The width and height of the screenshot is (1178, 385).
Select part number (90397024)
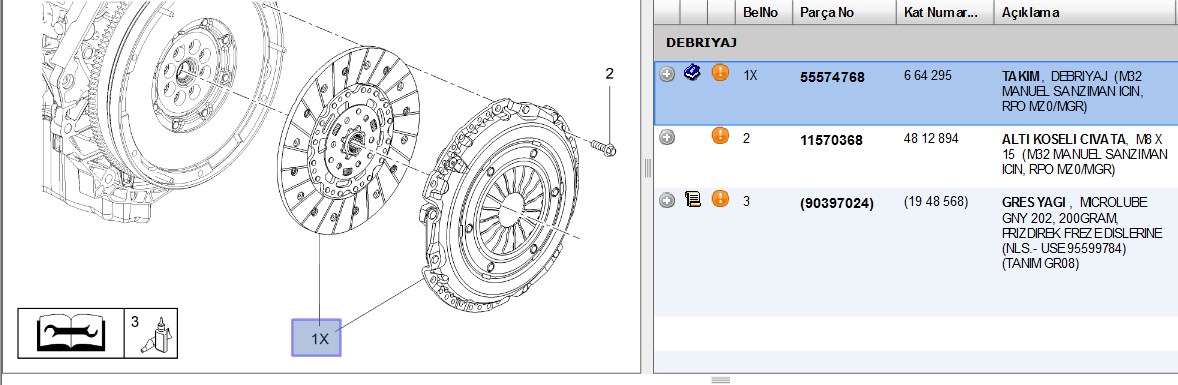click(x=837, y=204)
